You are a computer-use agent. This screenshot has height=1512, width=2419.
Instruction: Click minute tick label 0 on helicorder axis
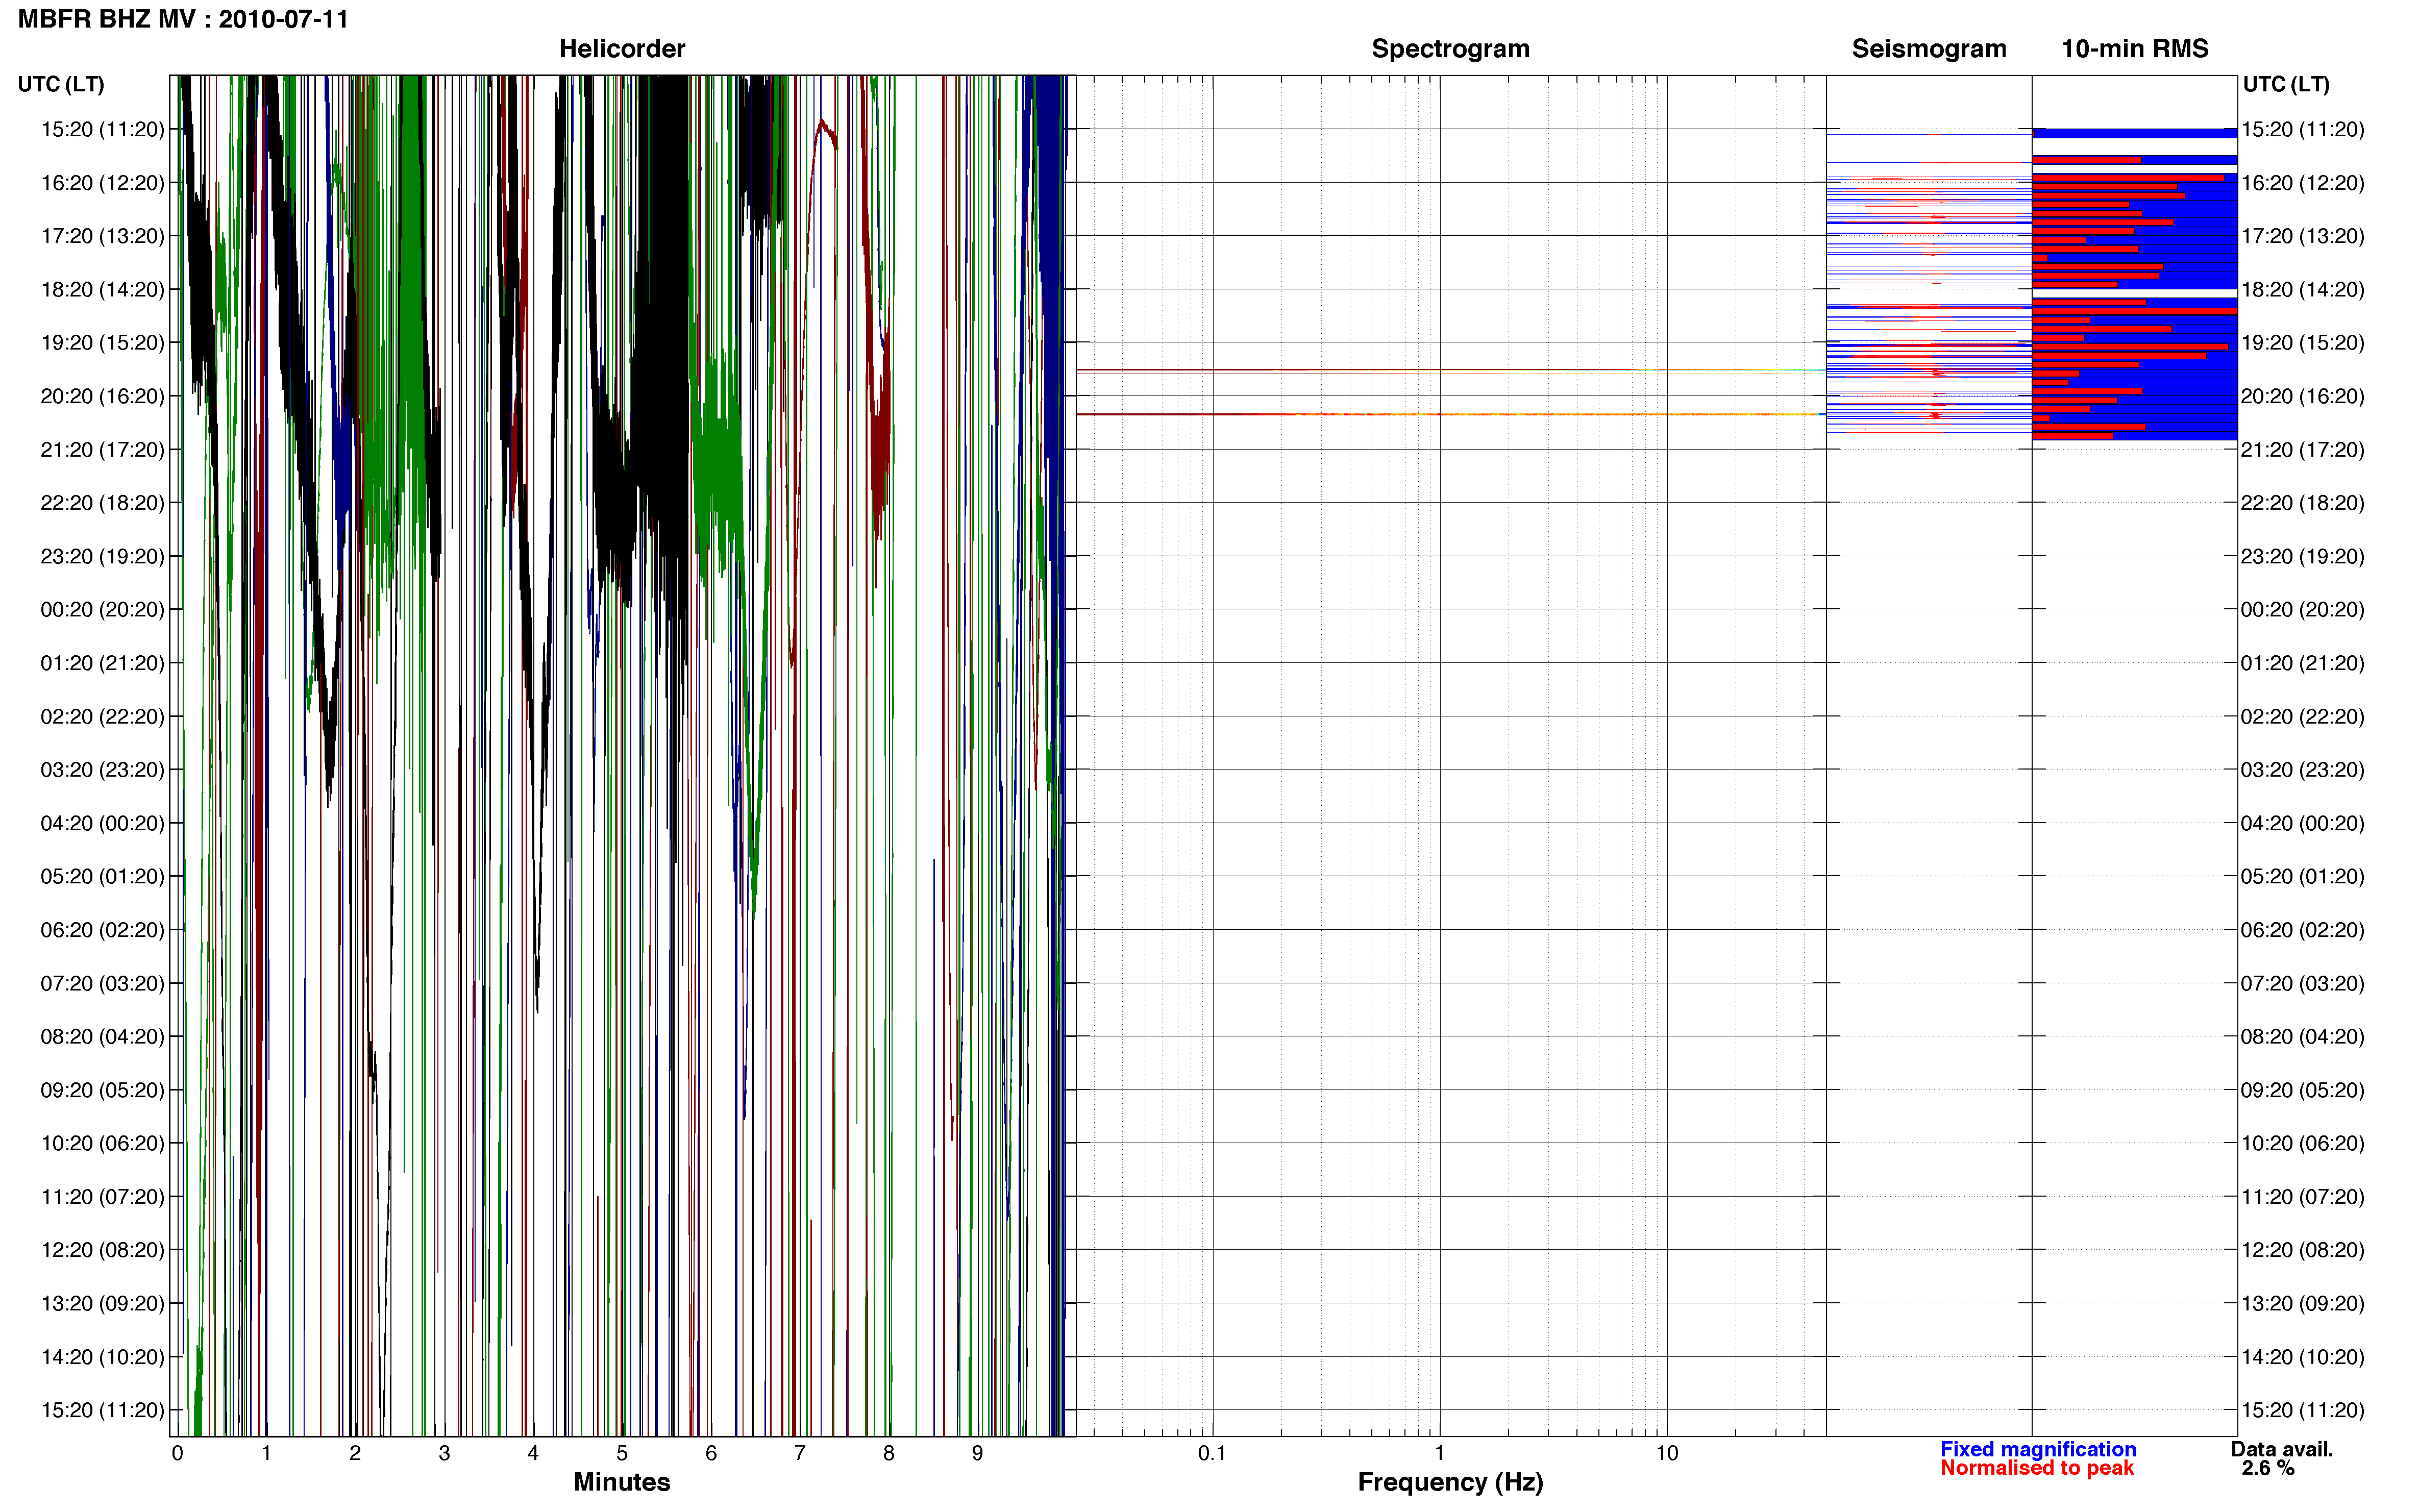(177, 1454)
